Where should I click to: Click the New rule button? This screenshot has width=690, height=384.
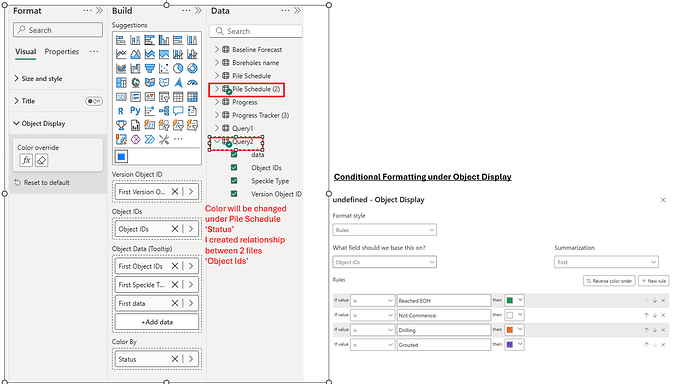tap(653, 281)
